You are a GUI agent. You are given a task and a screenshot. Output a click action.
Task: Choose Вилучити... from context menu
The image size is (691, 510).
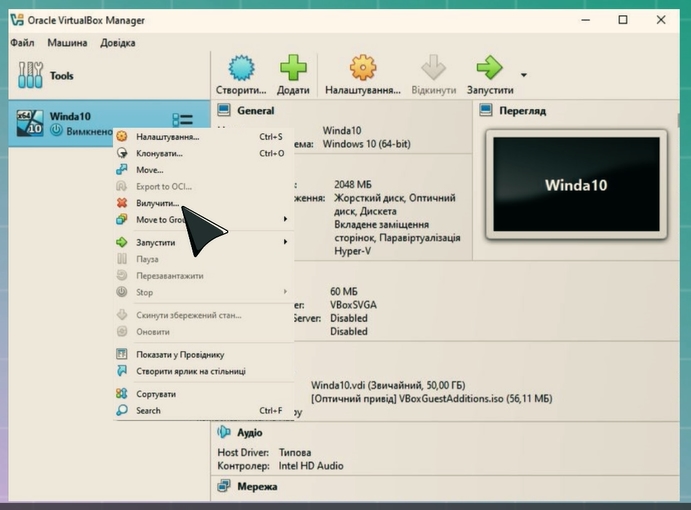203,203
